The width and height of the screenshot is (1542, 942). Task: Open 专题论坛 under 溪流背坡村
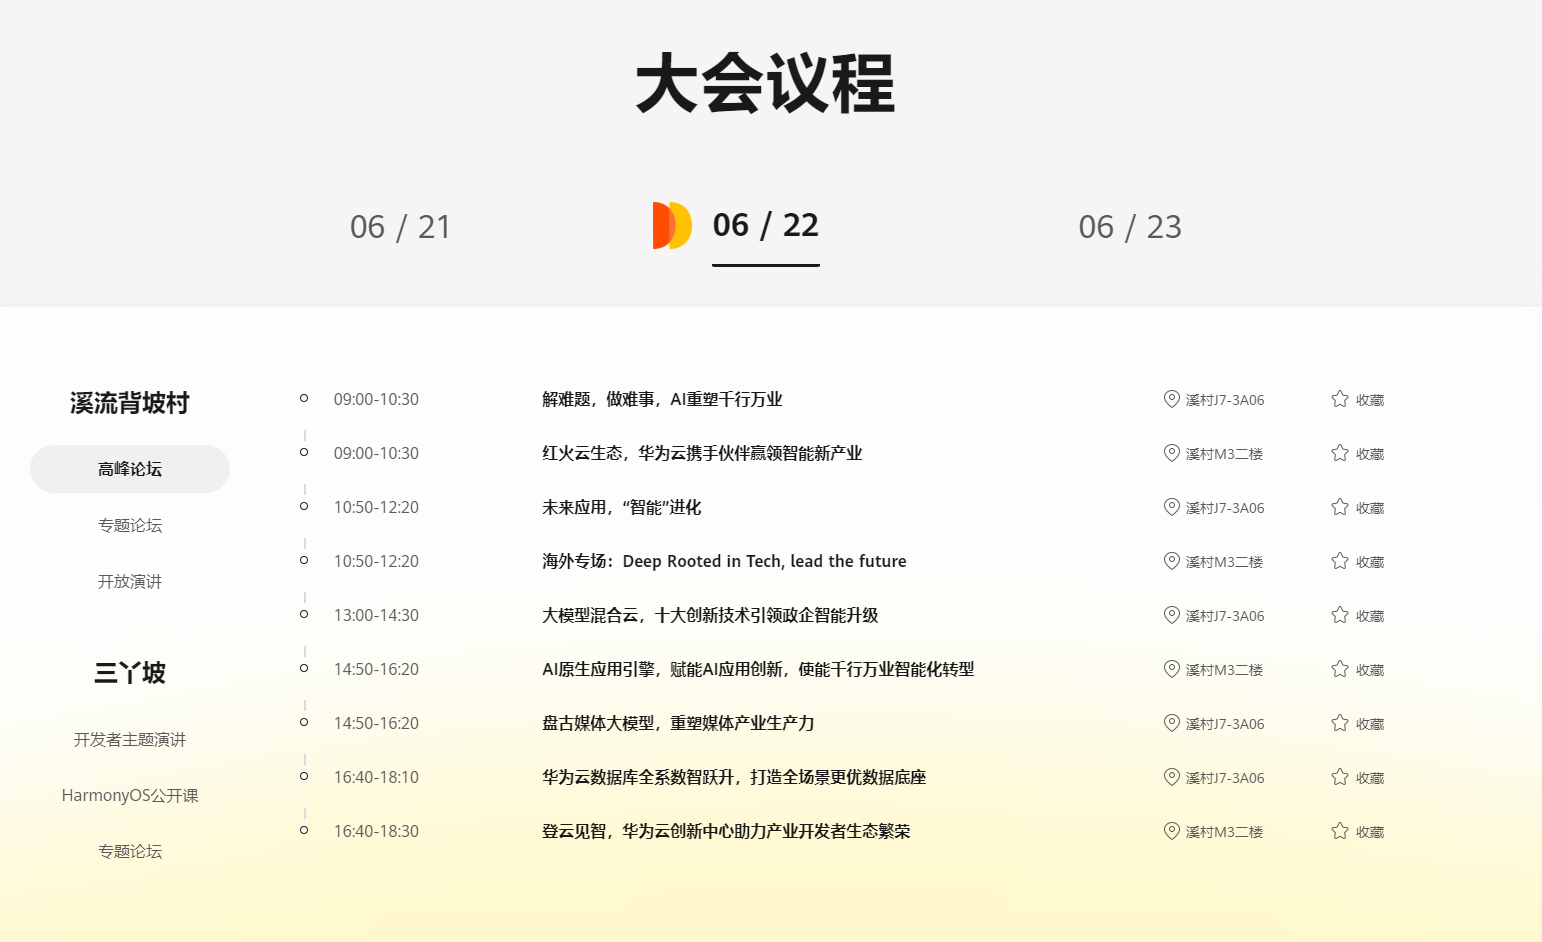[130, 525]
